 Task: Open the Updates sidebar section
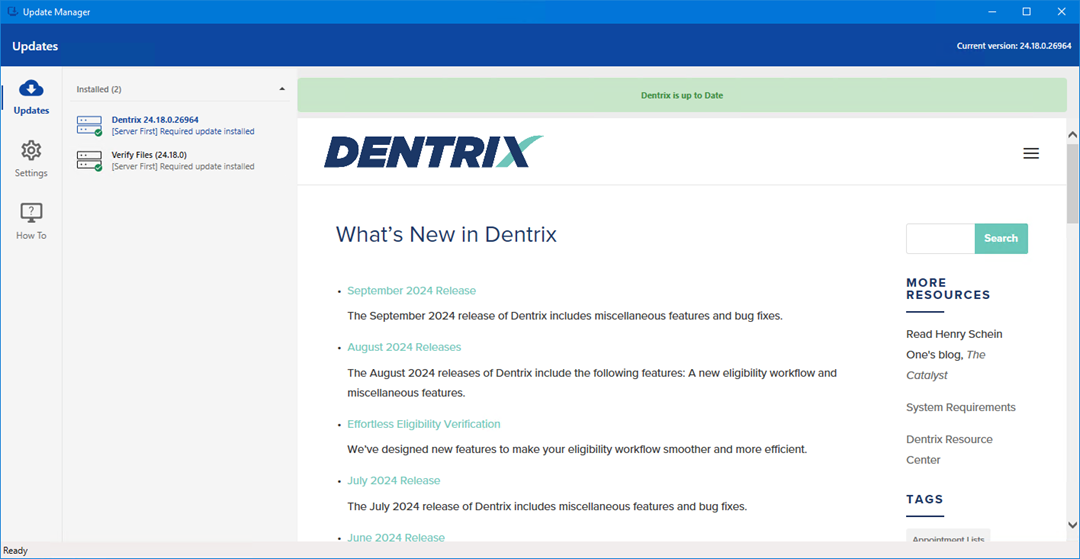click(31, 96)
